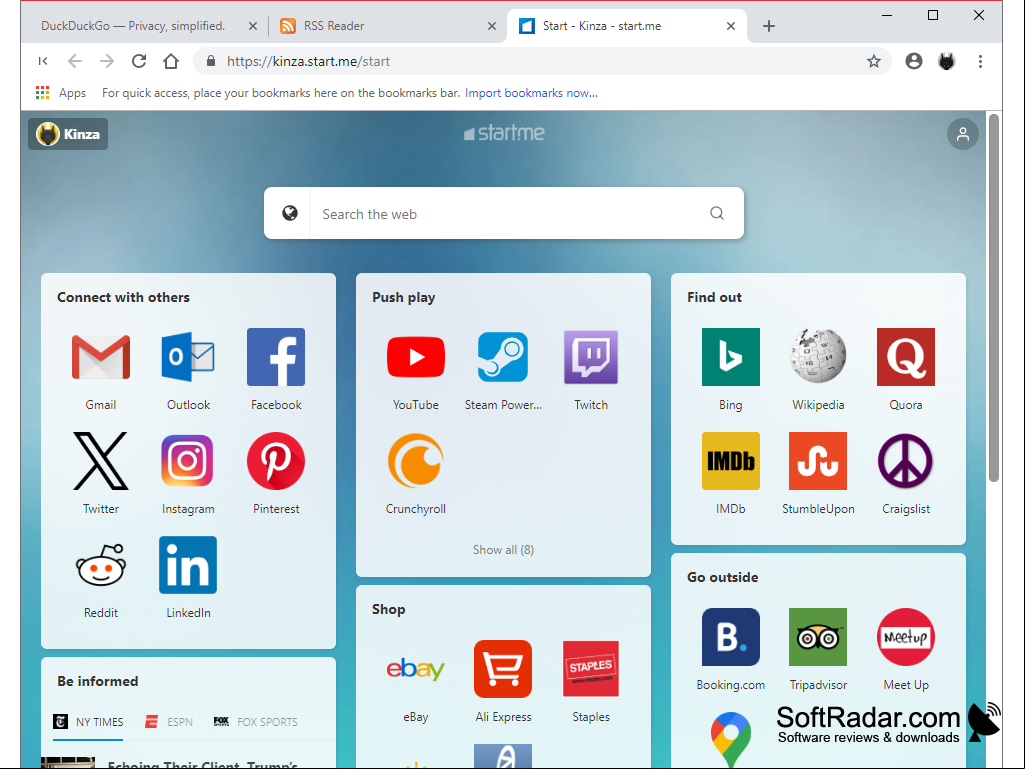Open the start.me user account icon
Viewport: 1025px width, 769px height.
pos(962,134)
